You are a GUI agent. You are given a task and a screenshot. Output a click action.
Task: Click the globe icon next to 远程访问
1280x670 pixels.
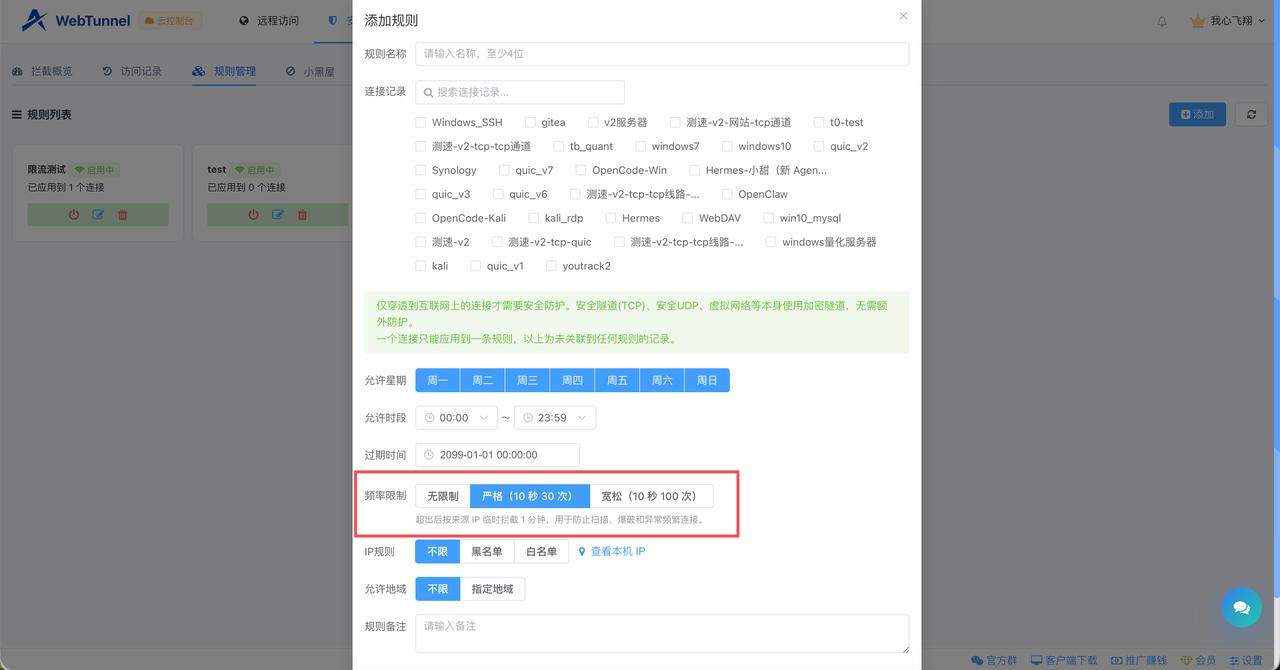pyautogui.click(x=244, y=21)
